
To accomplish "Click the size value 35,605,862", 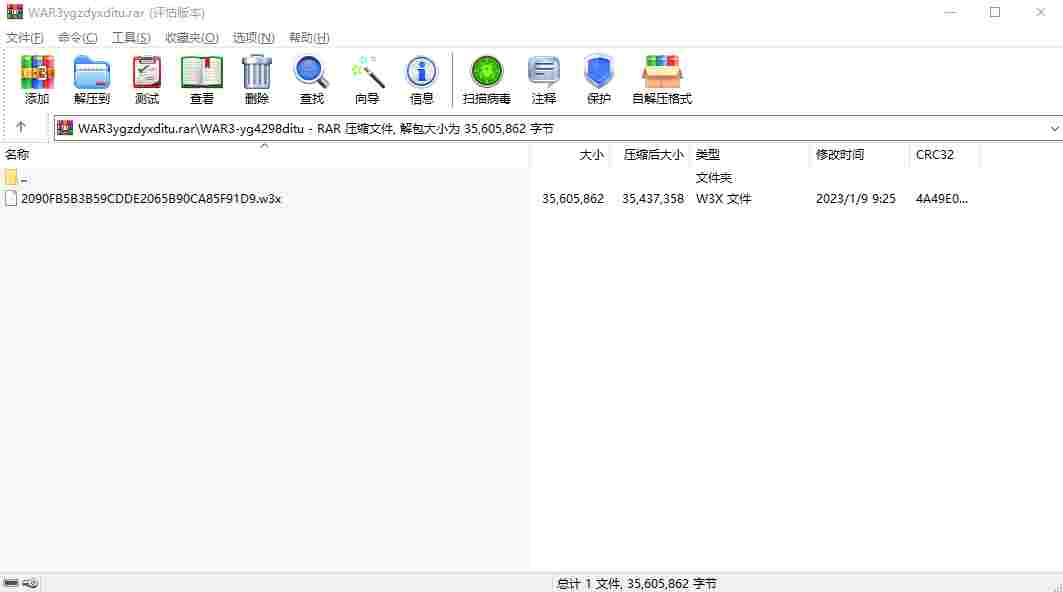I will [x=573, y=199].
